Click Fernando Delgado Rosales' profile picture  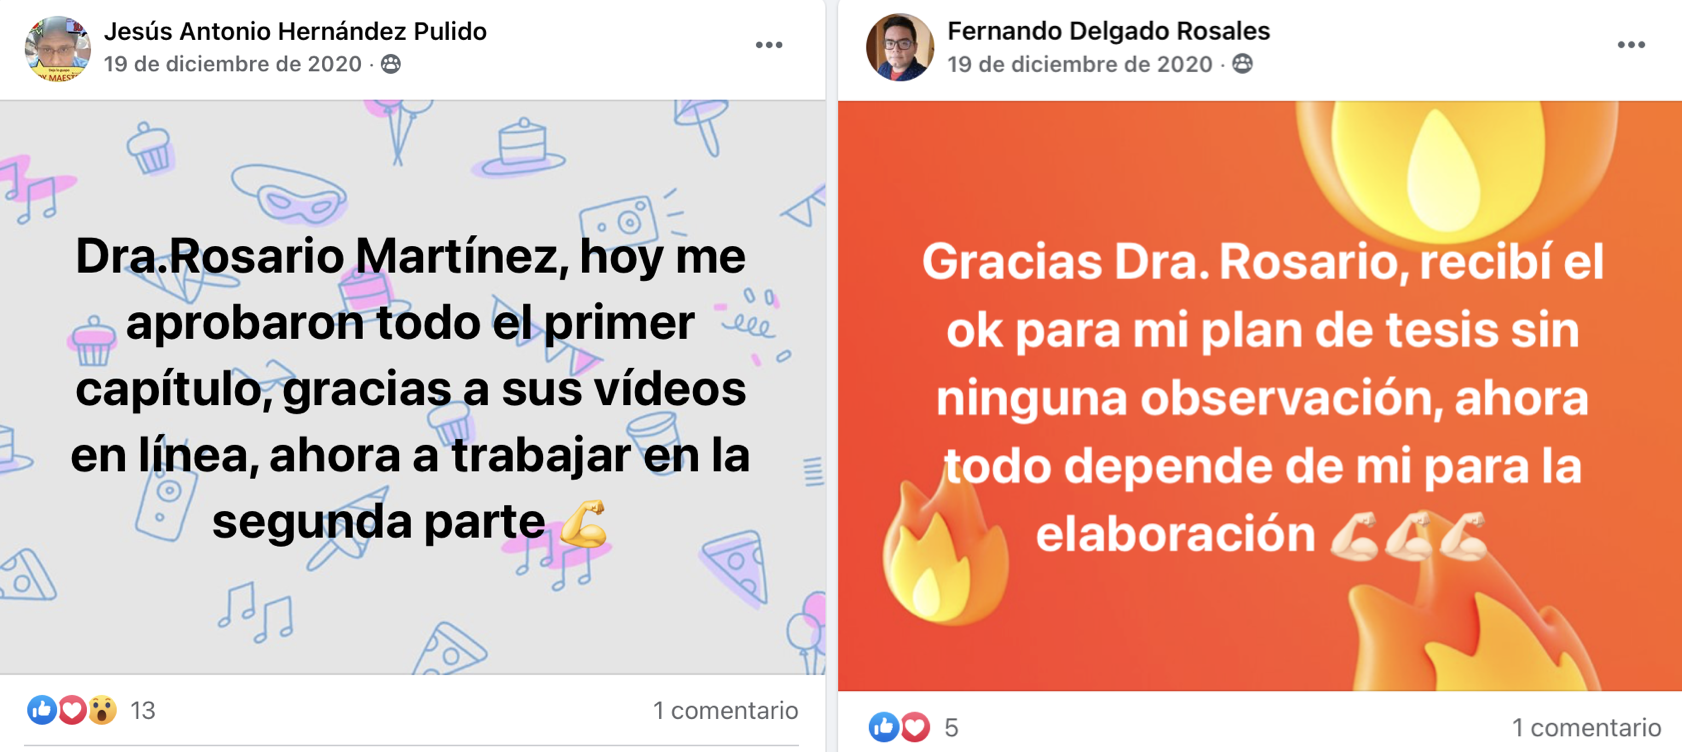[900, 47]
